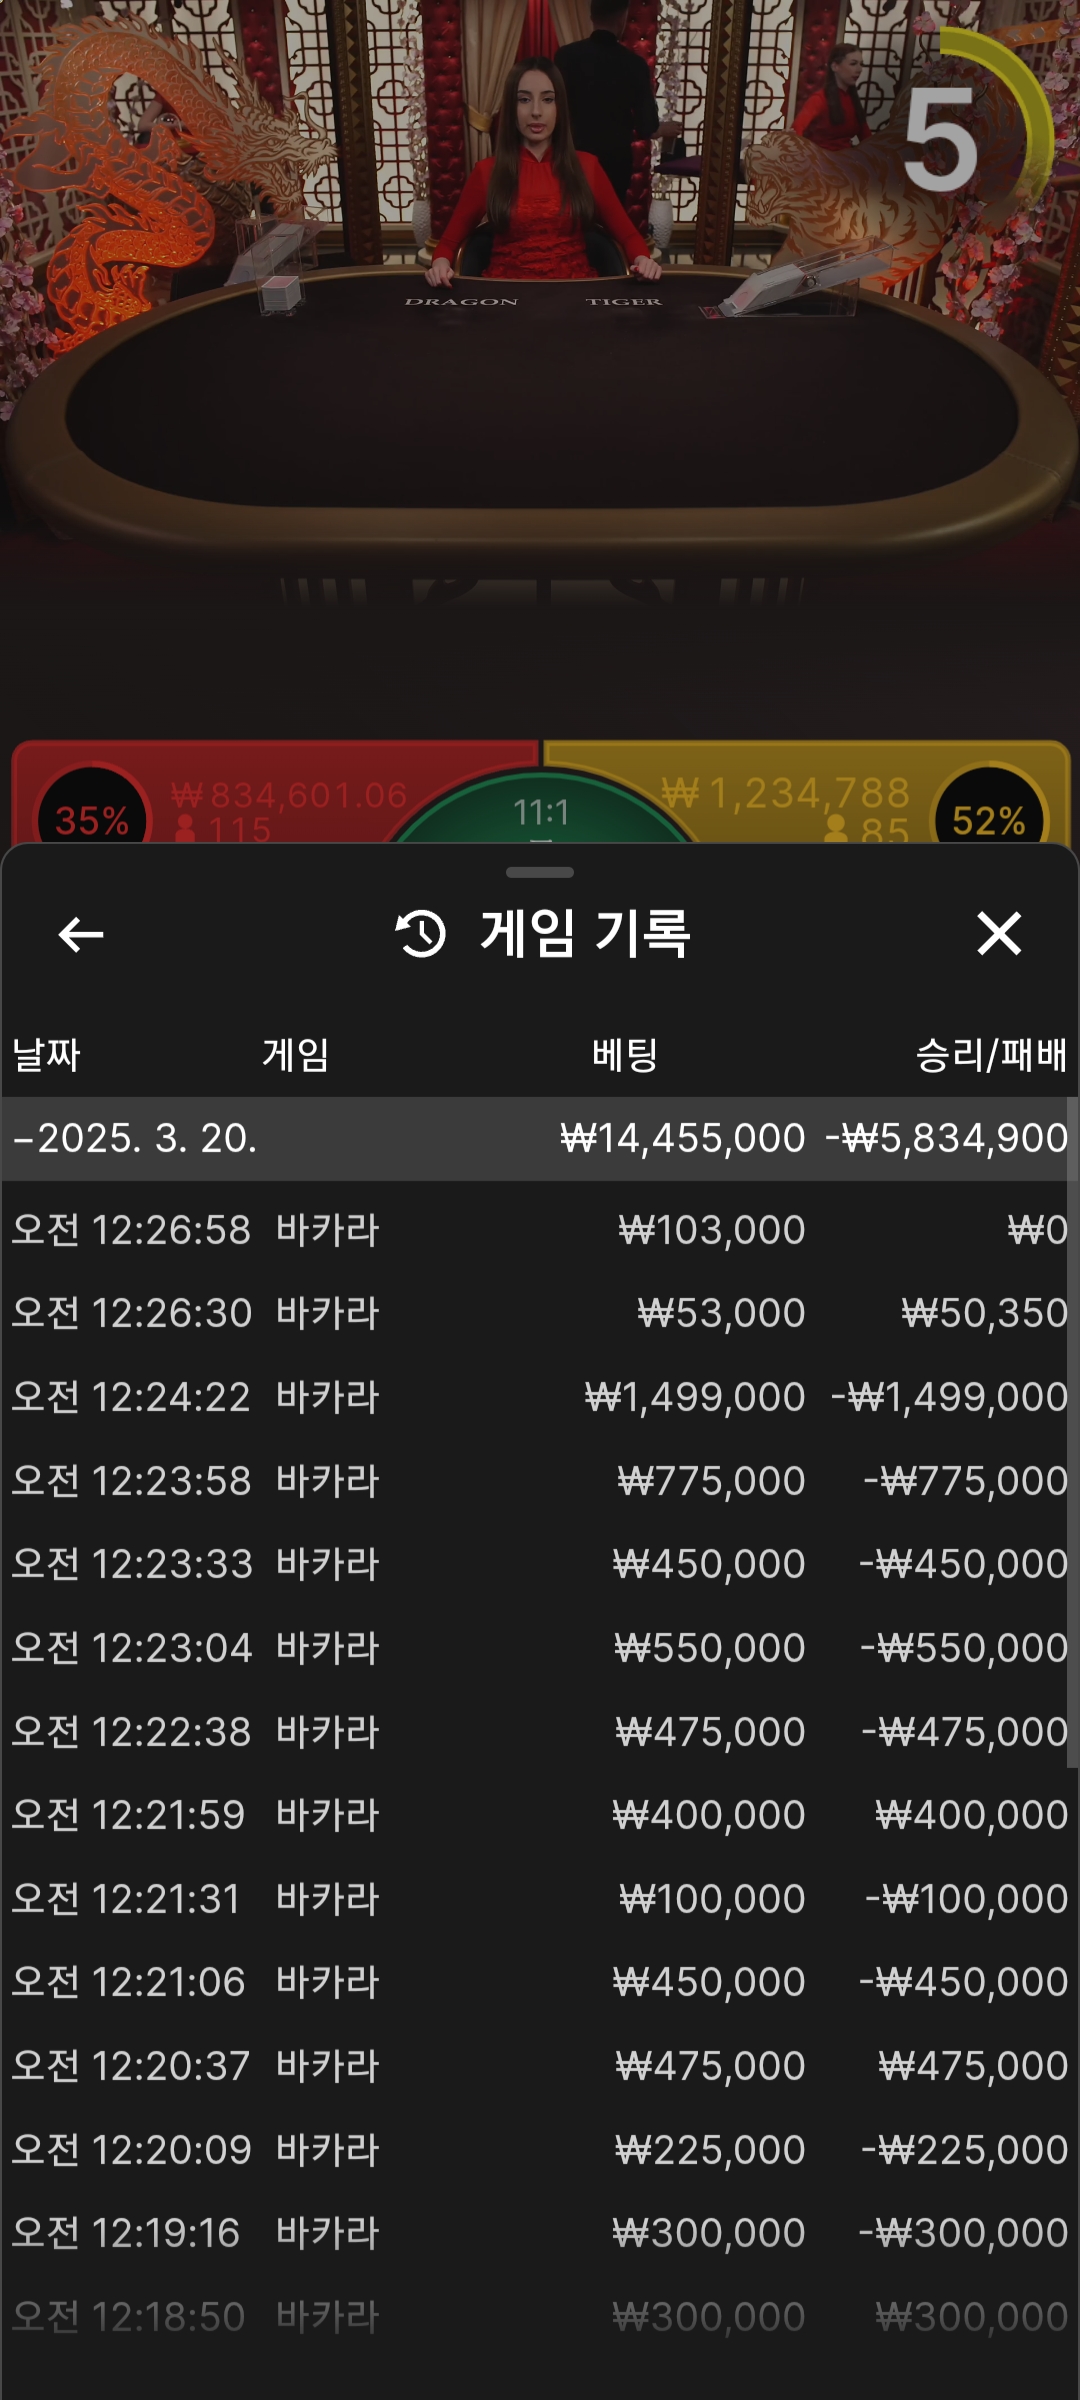Open the 오전 12:26:30 record row

click(x=540, y=1313)
